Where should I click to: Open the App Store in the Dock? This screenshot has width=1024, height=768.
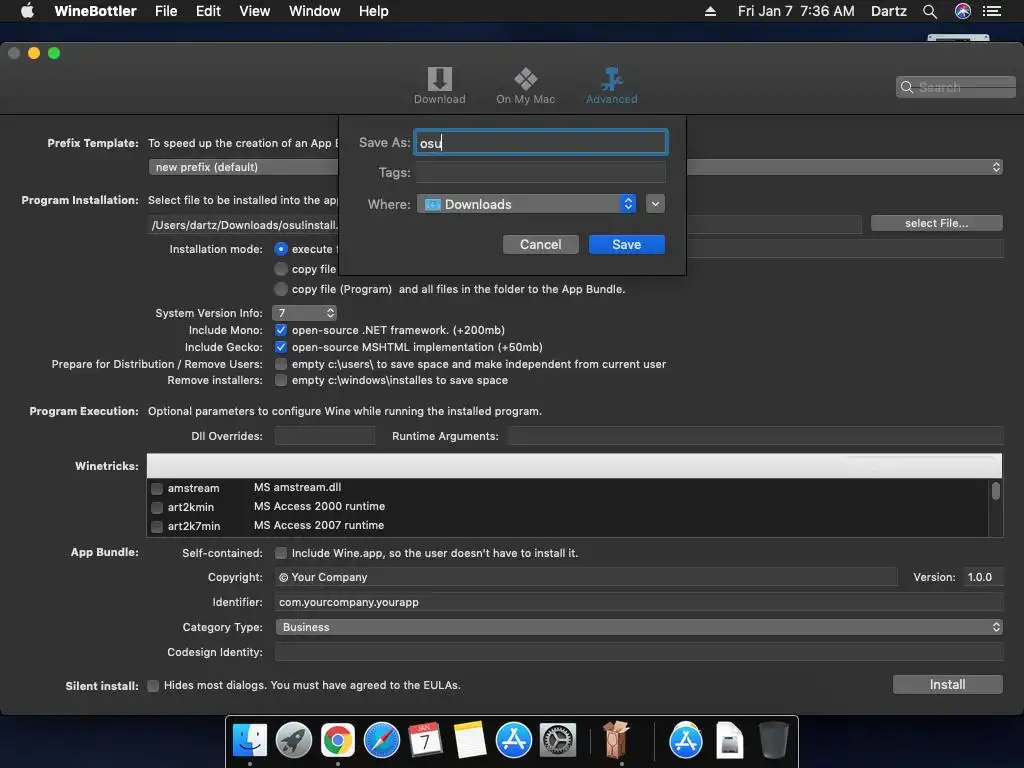[x=513, y=740]
